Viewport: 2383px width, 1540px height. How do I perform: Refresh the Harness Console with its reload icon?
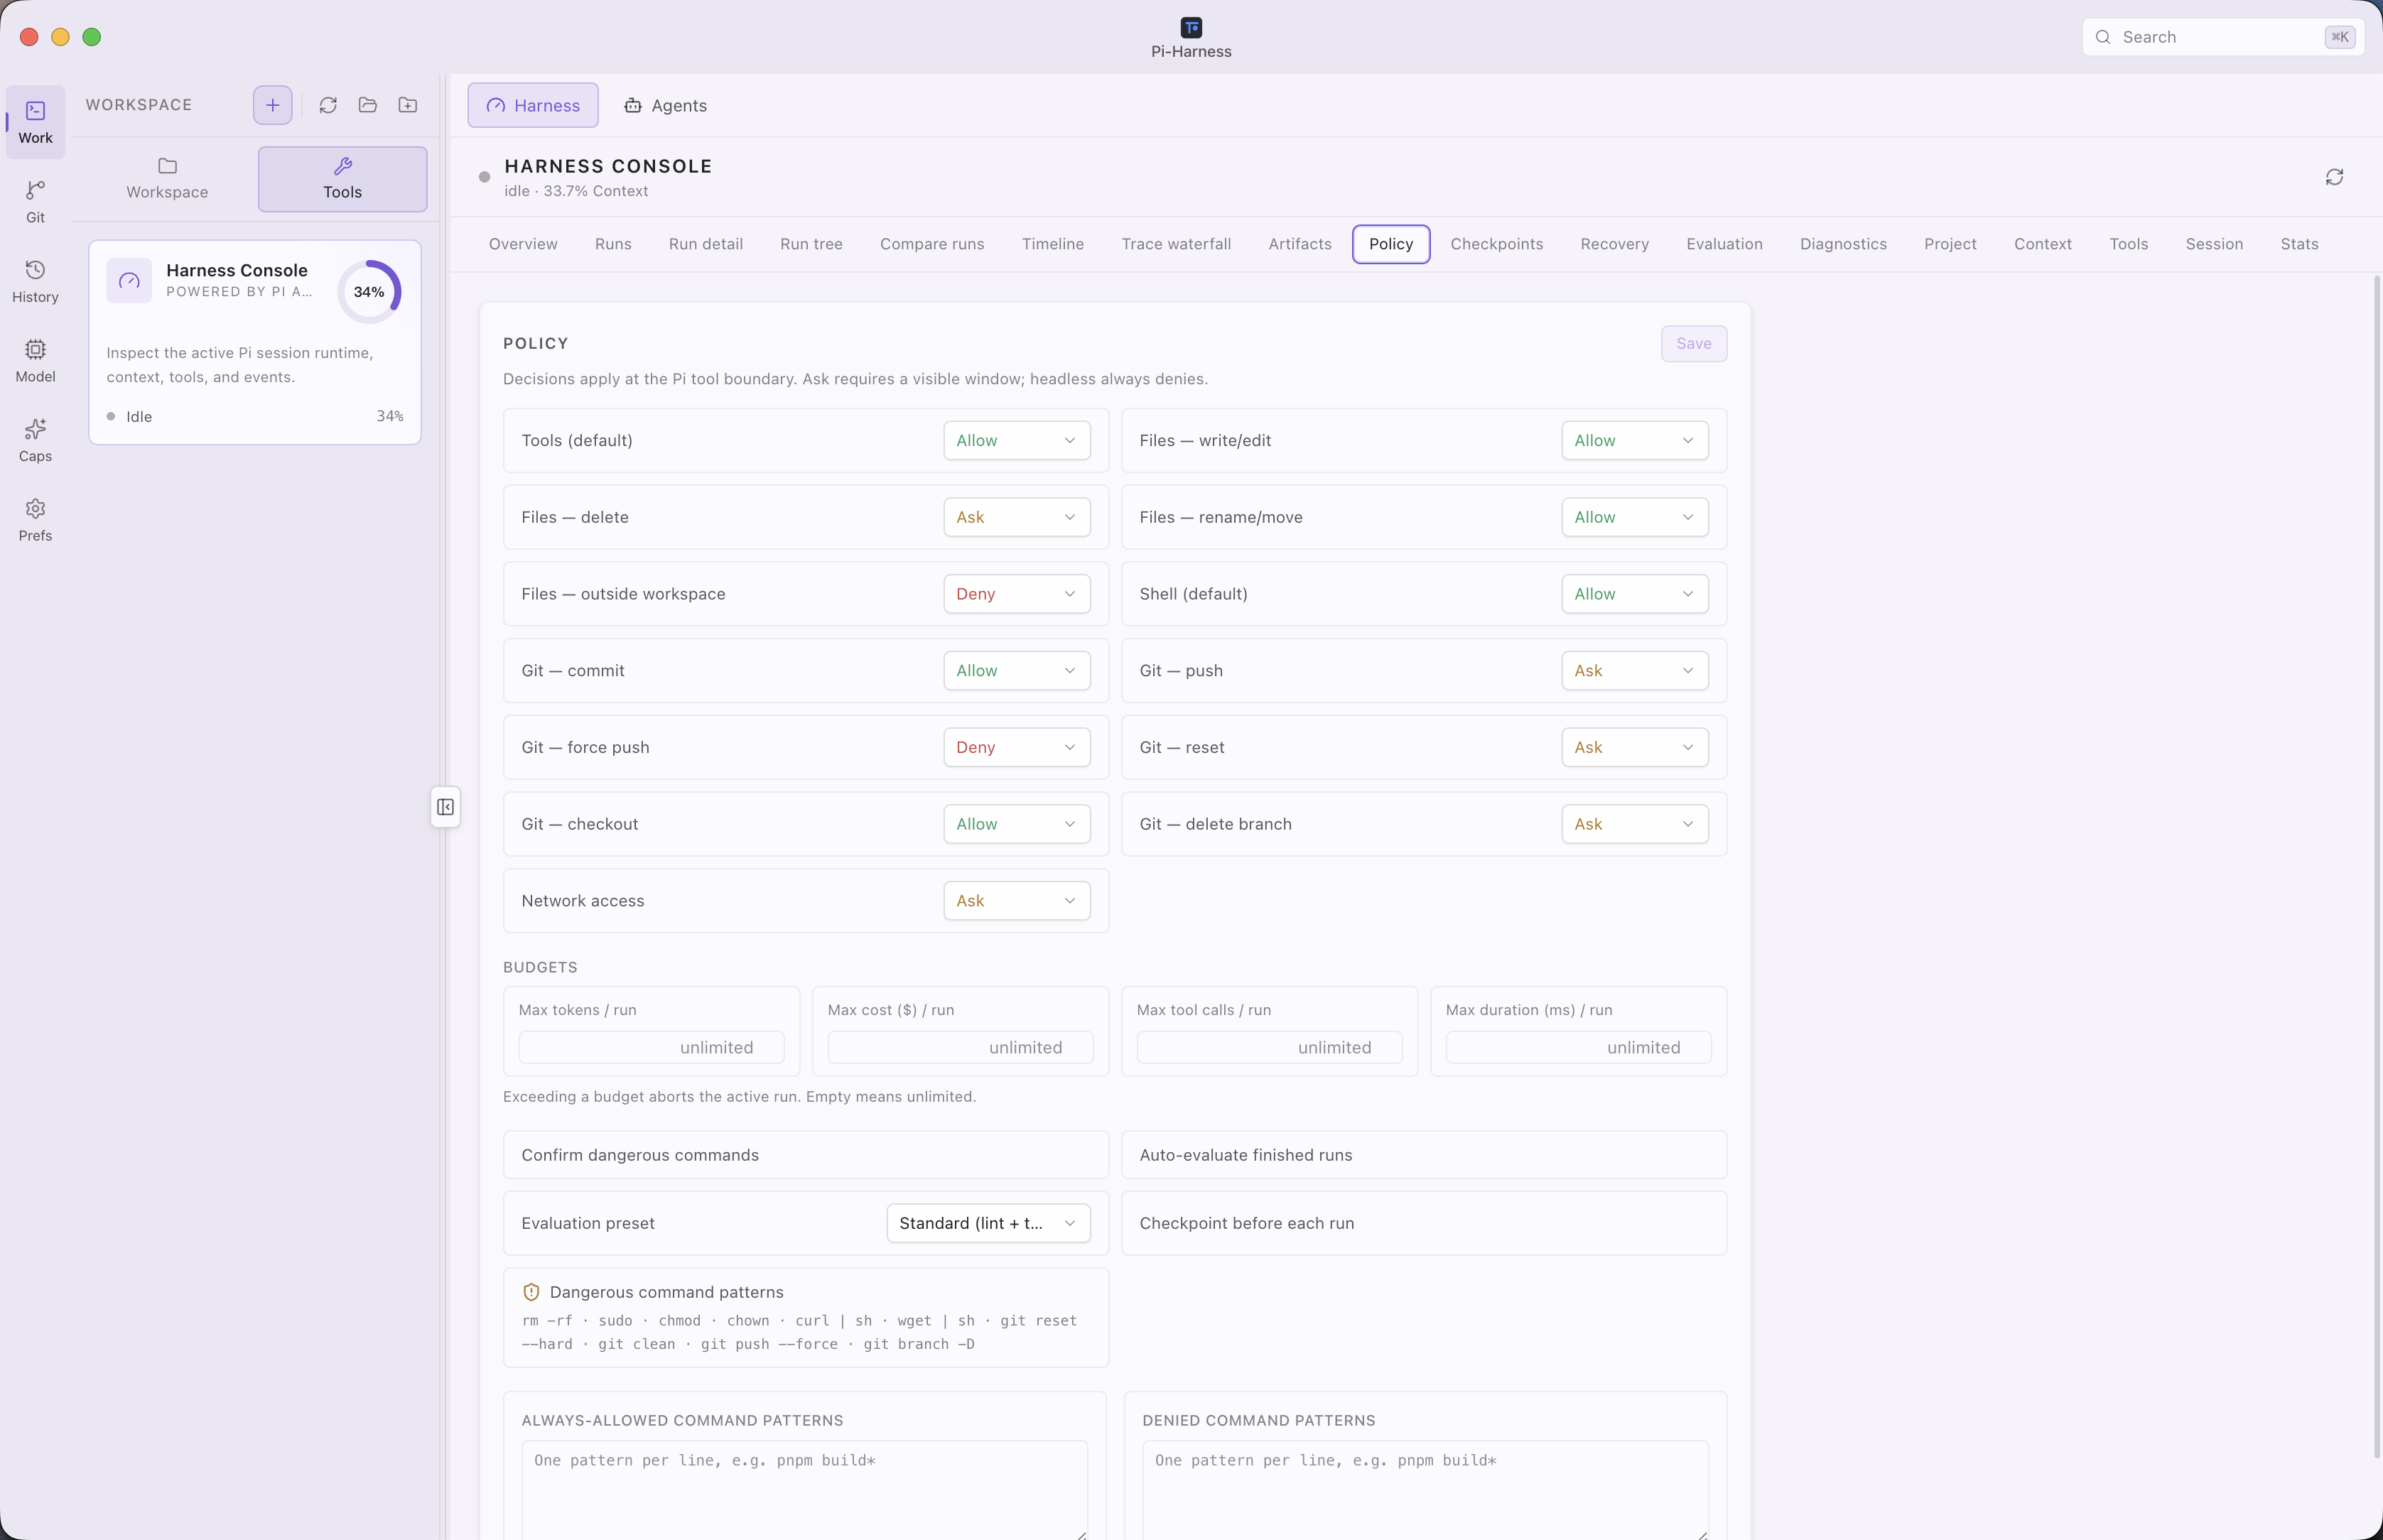pyautogui.click(x=2334, y=177)
